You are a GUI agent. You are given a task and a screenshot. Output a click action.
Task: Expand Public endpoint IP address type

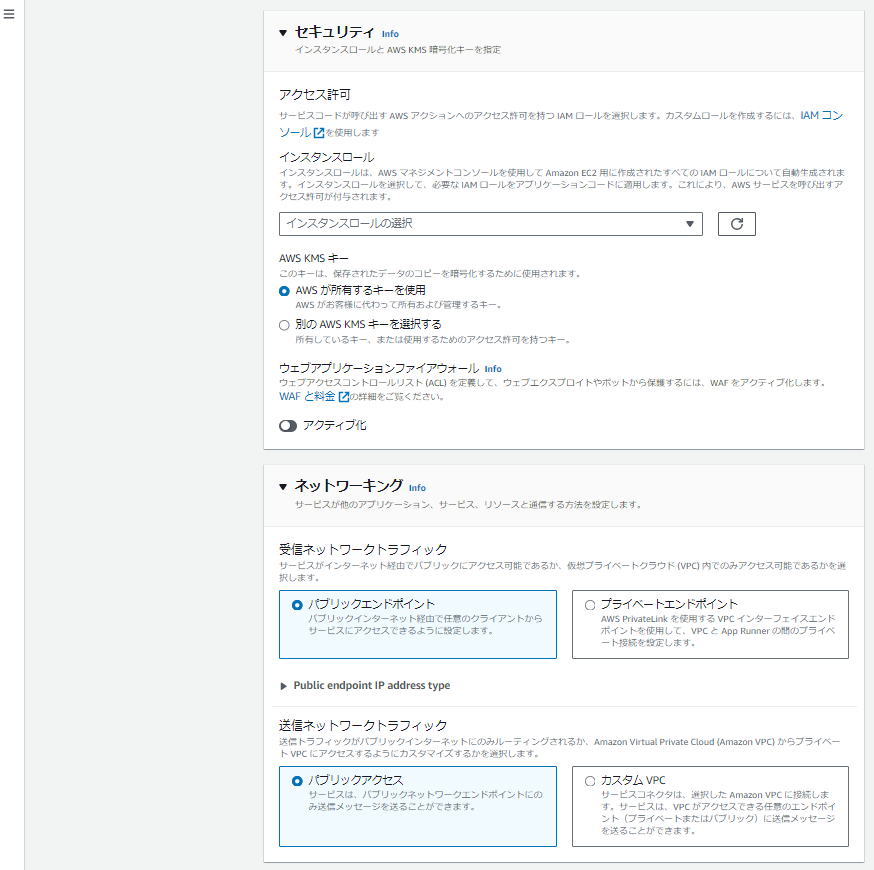365,686
